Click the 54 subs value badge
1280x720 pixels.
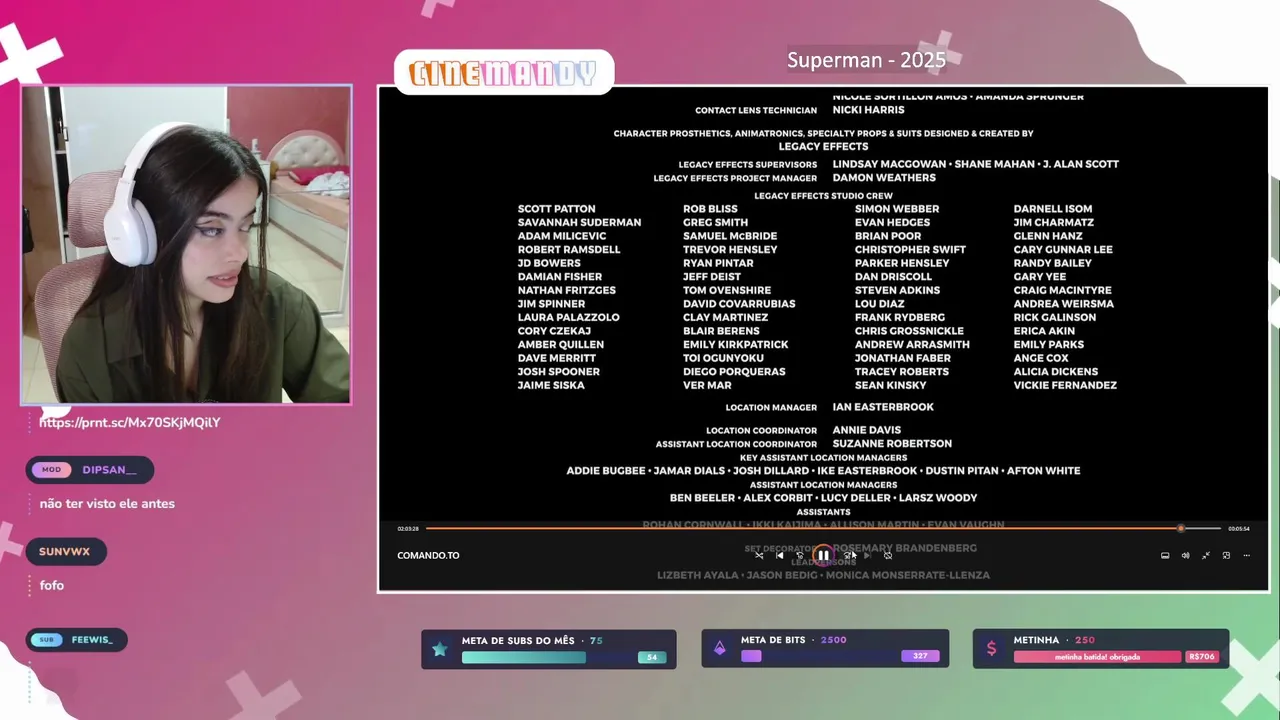652,658
